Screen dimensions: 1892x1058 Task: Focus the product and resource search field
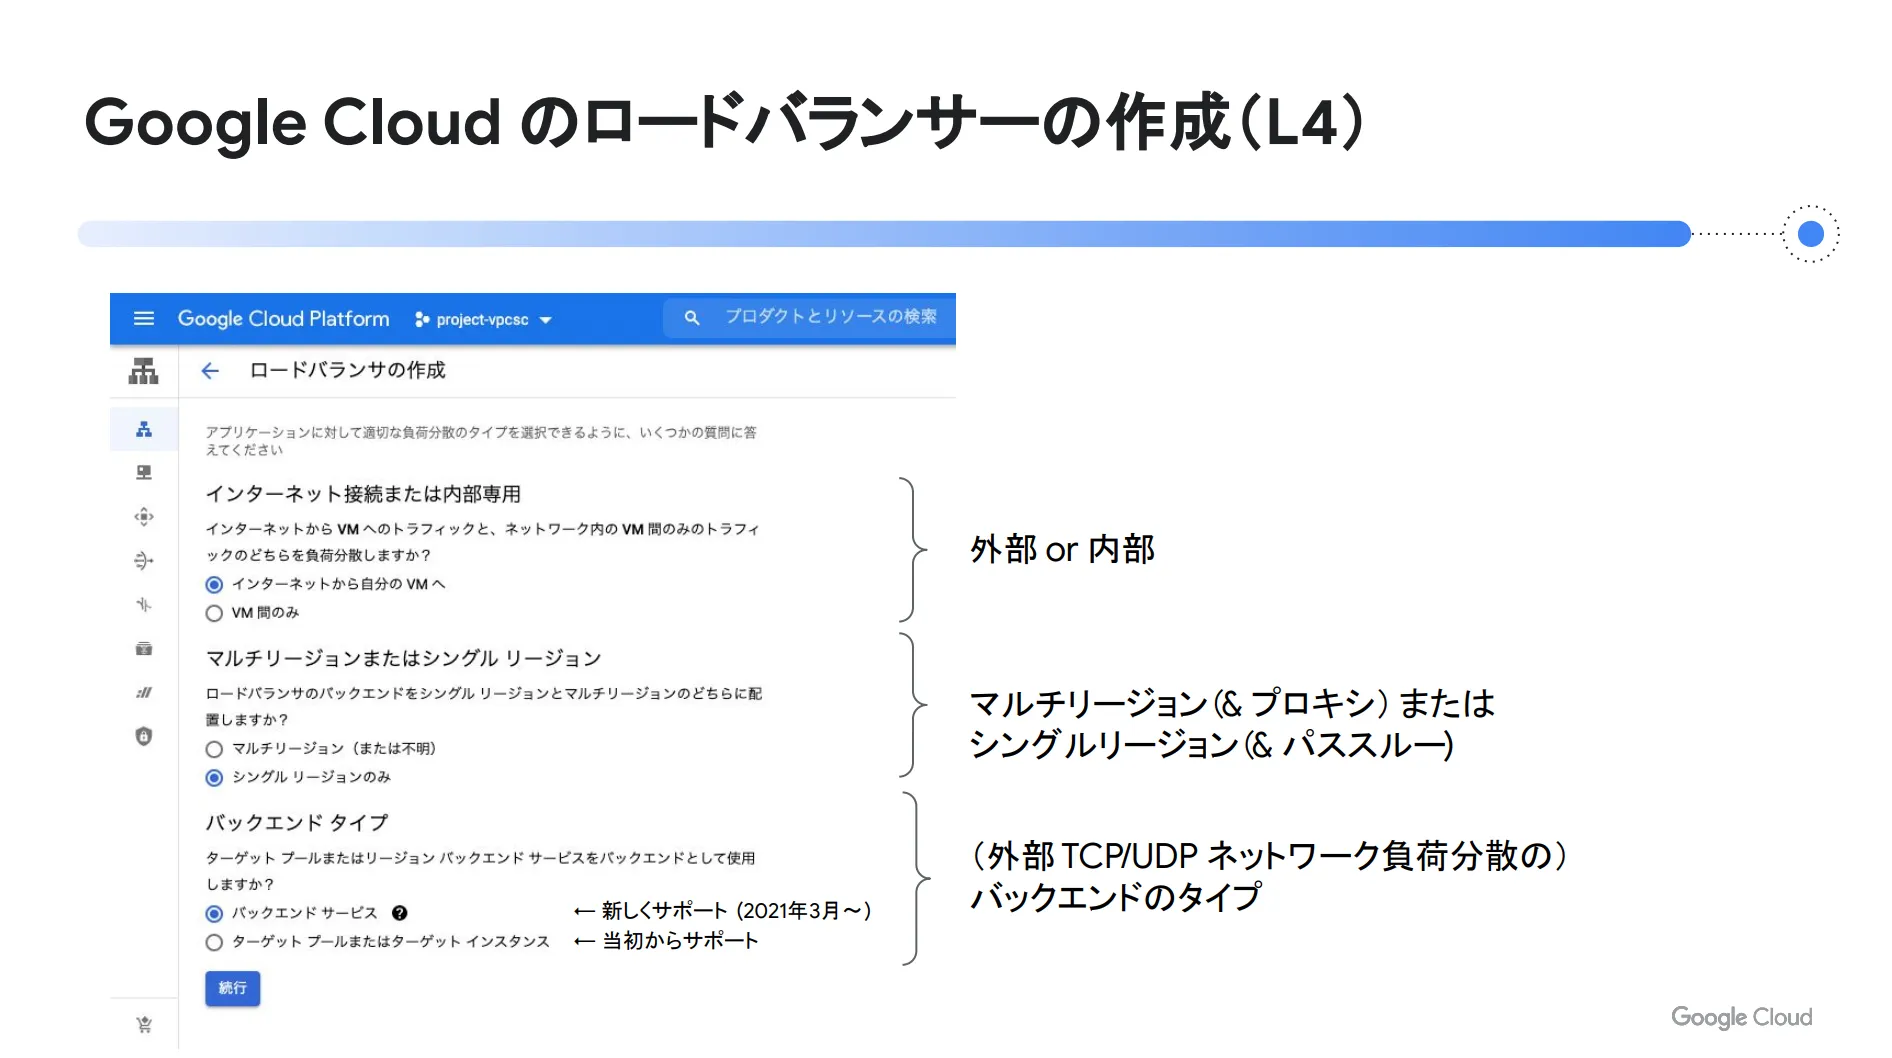click(809, 317)
